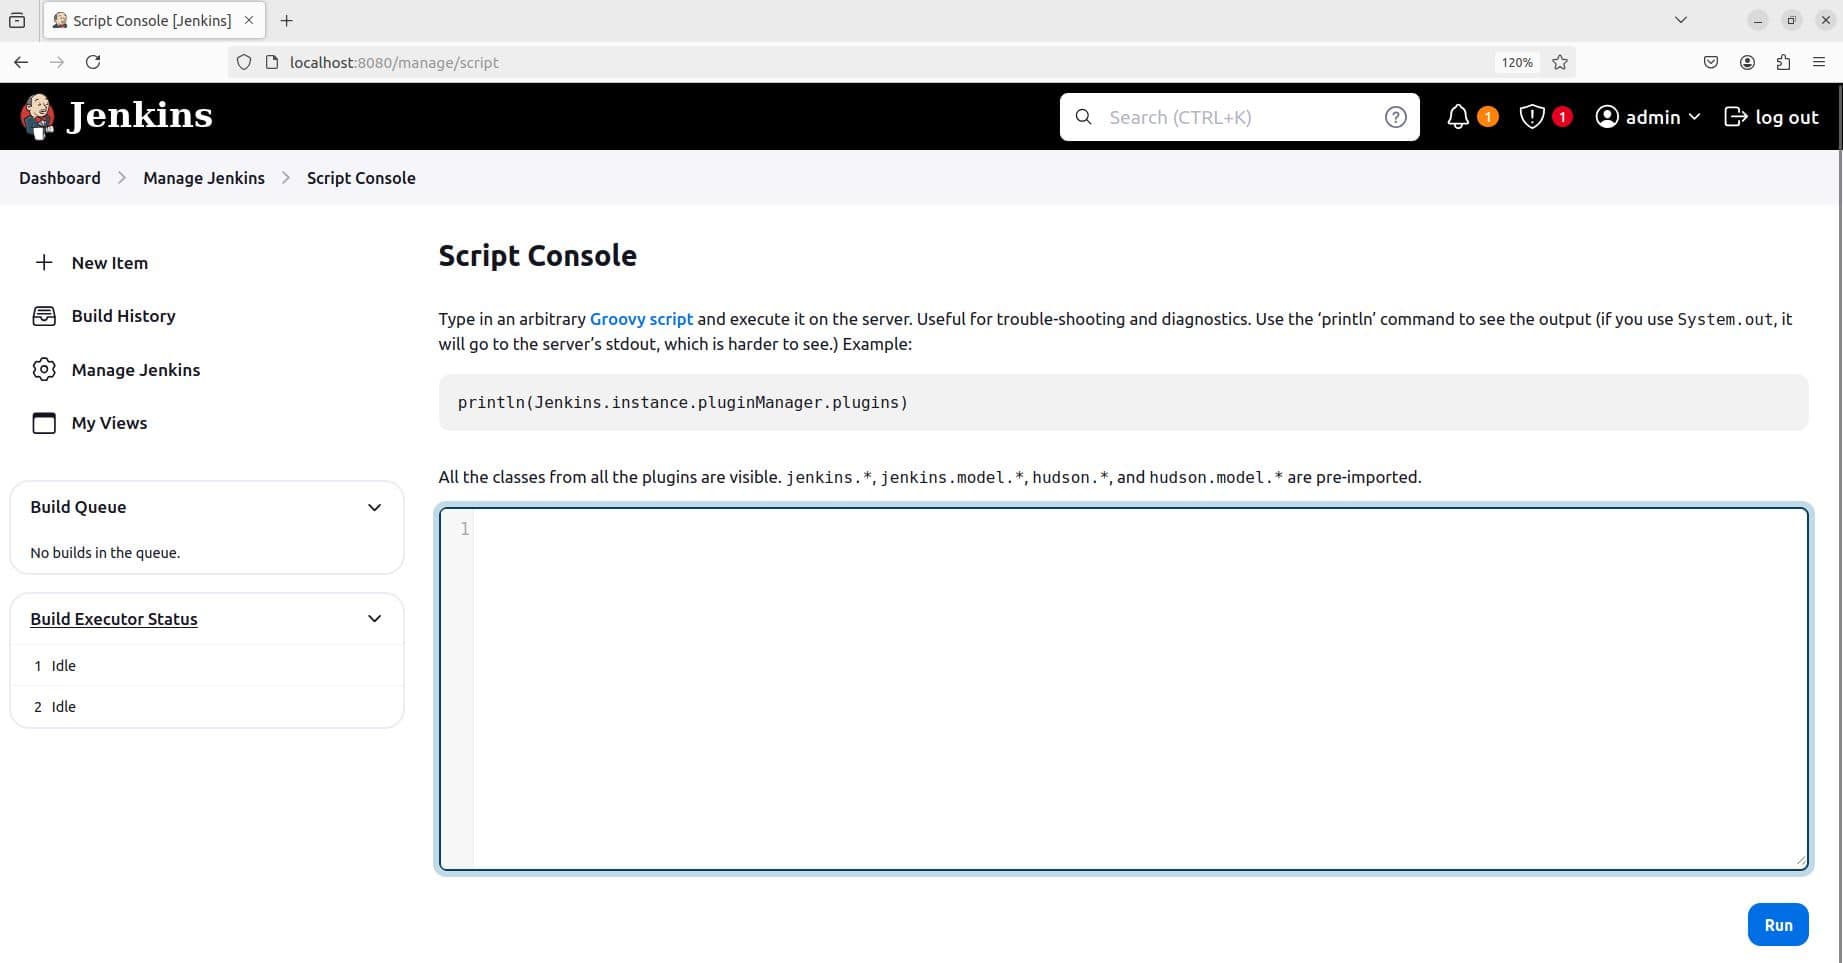
Task: Click the Build History tray icon
Action: pyautogui.click(x=44, y=316)
